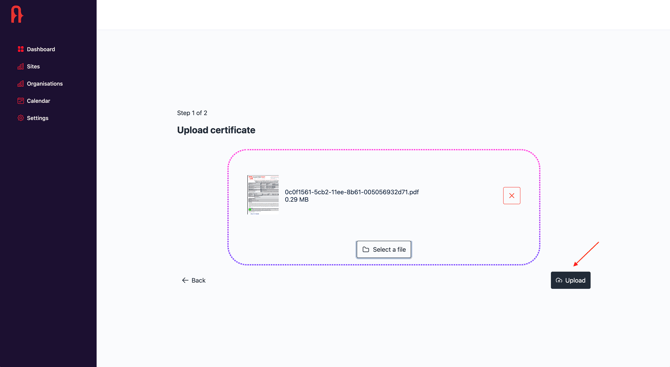
Task: Click the Select a file button
Action: point(384,250)
